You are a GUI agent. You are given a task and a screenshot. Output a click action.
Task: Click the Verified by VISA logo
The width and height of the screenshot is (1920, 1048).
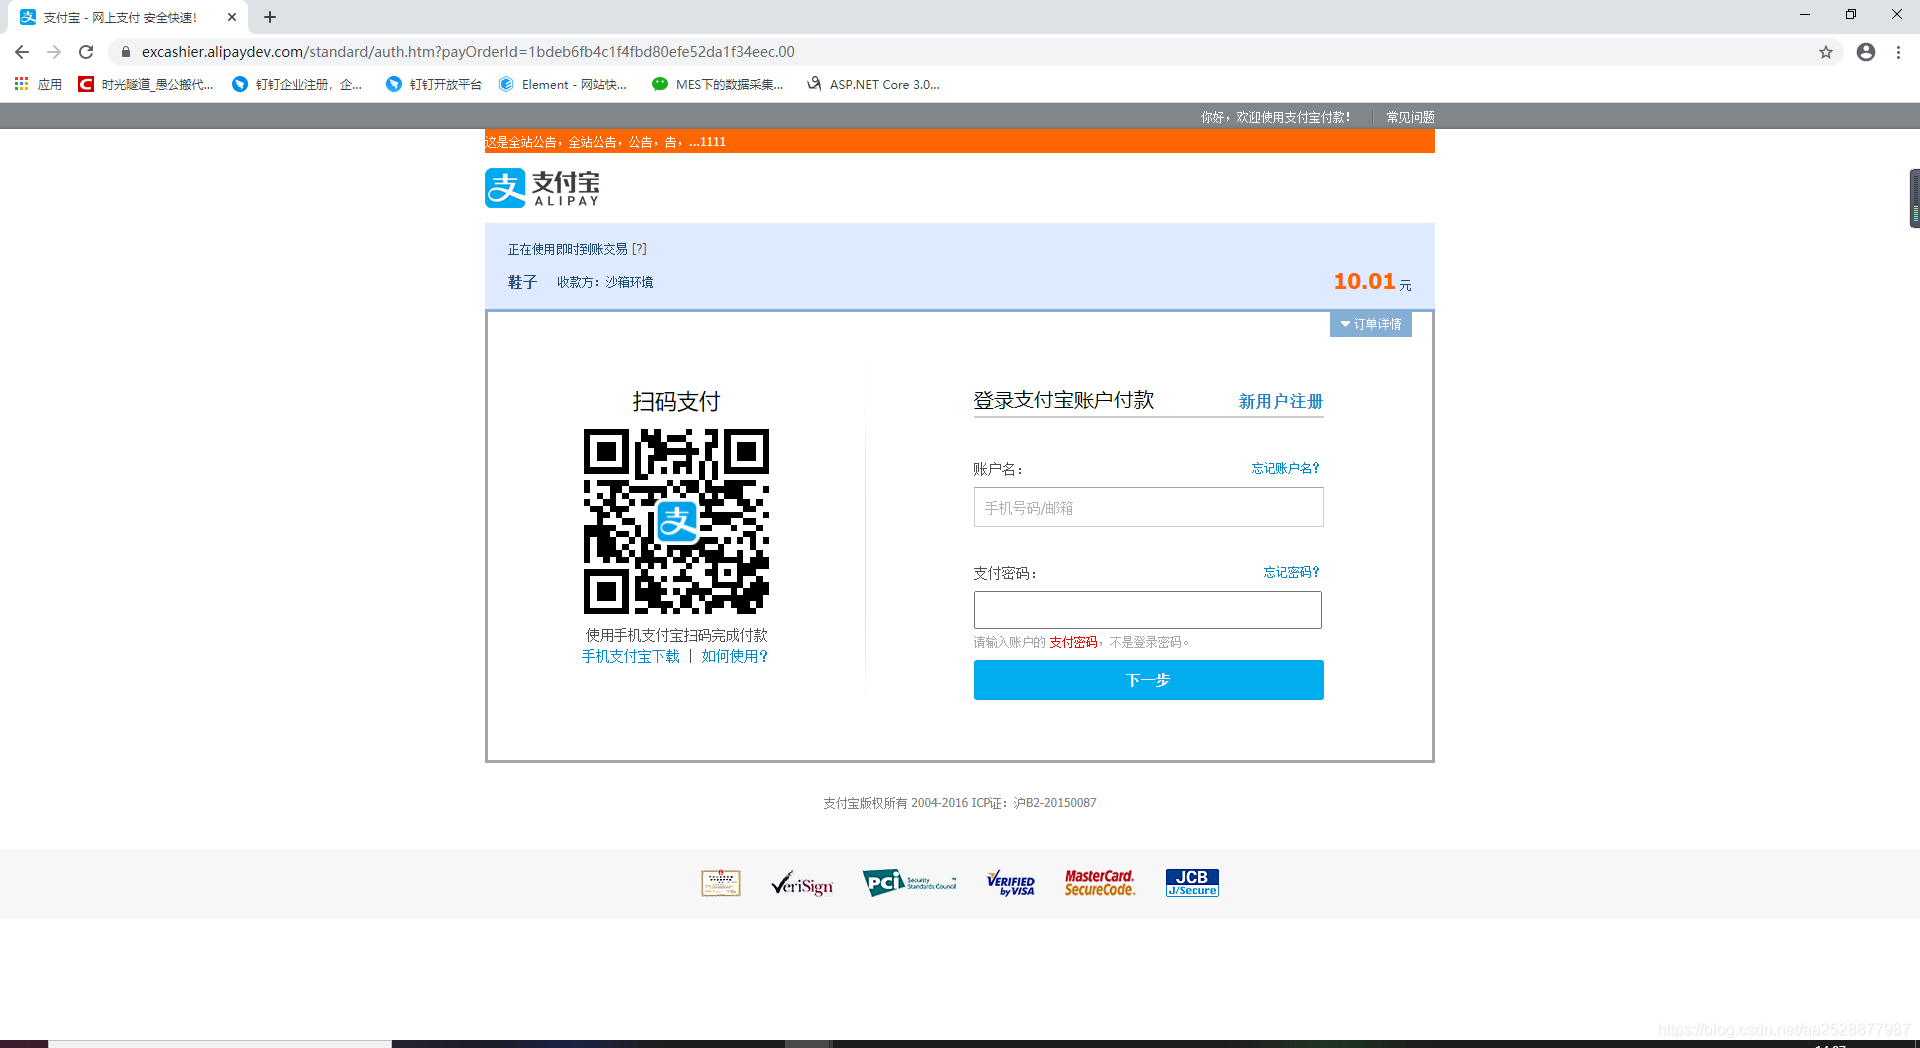[1011, 883]
